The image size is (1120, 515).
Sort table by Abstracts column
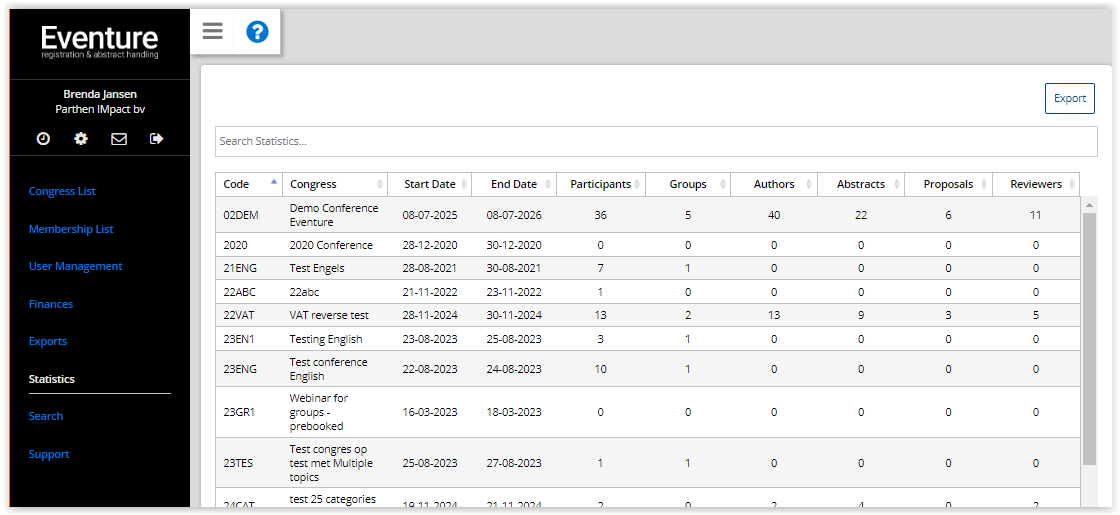[x=861, y=184]
